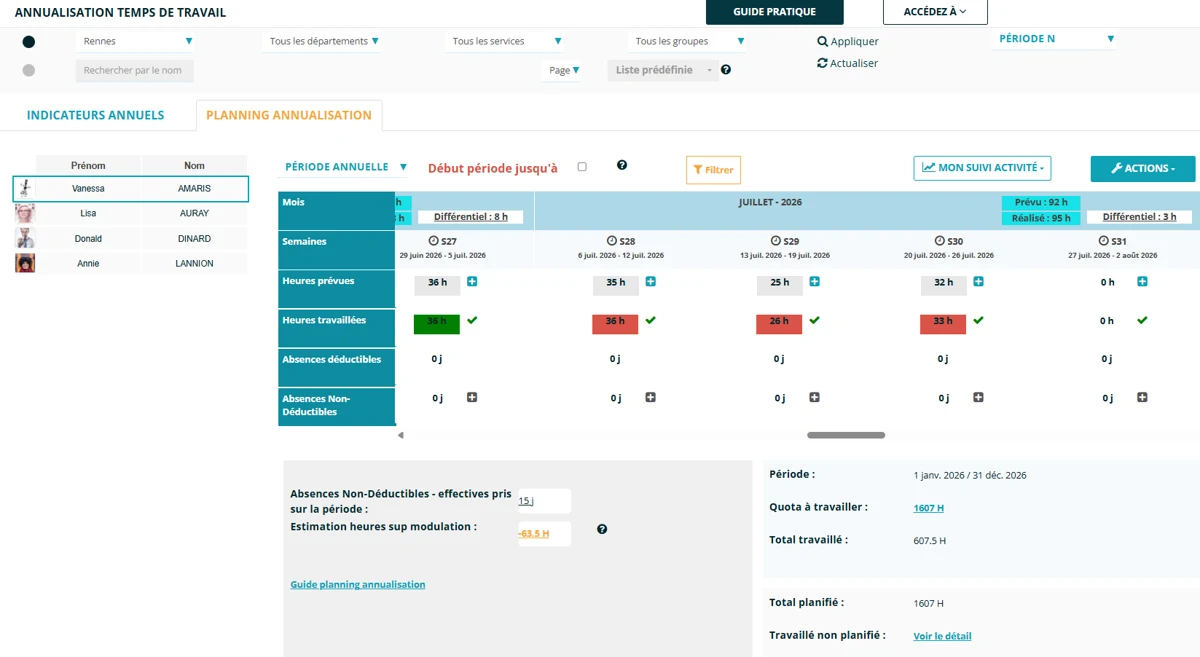
Task: Add planned hours for week S31
Action: (x=1142, y=282)
